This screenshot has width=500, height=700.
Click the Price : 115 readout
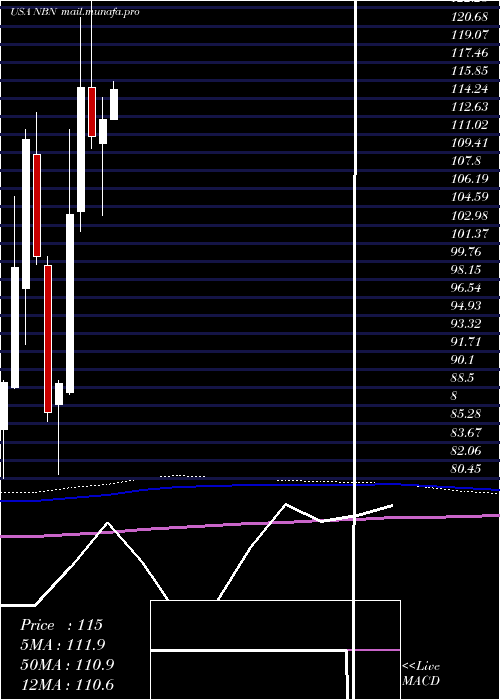pos(62,625)
